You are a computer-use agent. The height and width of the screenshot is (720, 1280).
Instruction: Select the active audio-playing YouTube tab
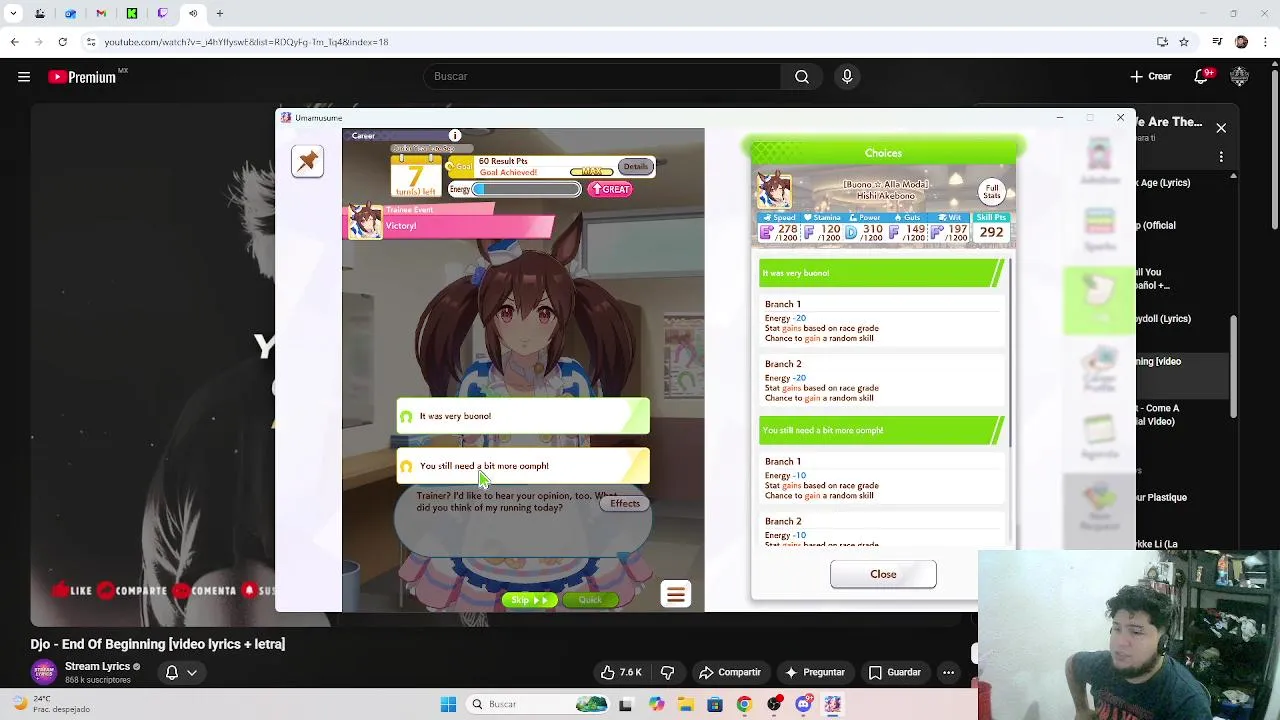click(193, 14)
